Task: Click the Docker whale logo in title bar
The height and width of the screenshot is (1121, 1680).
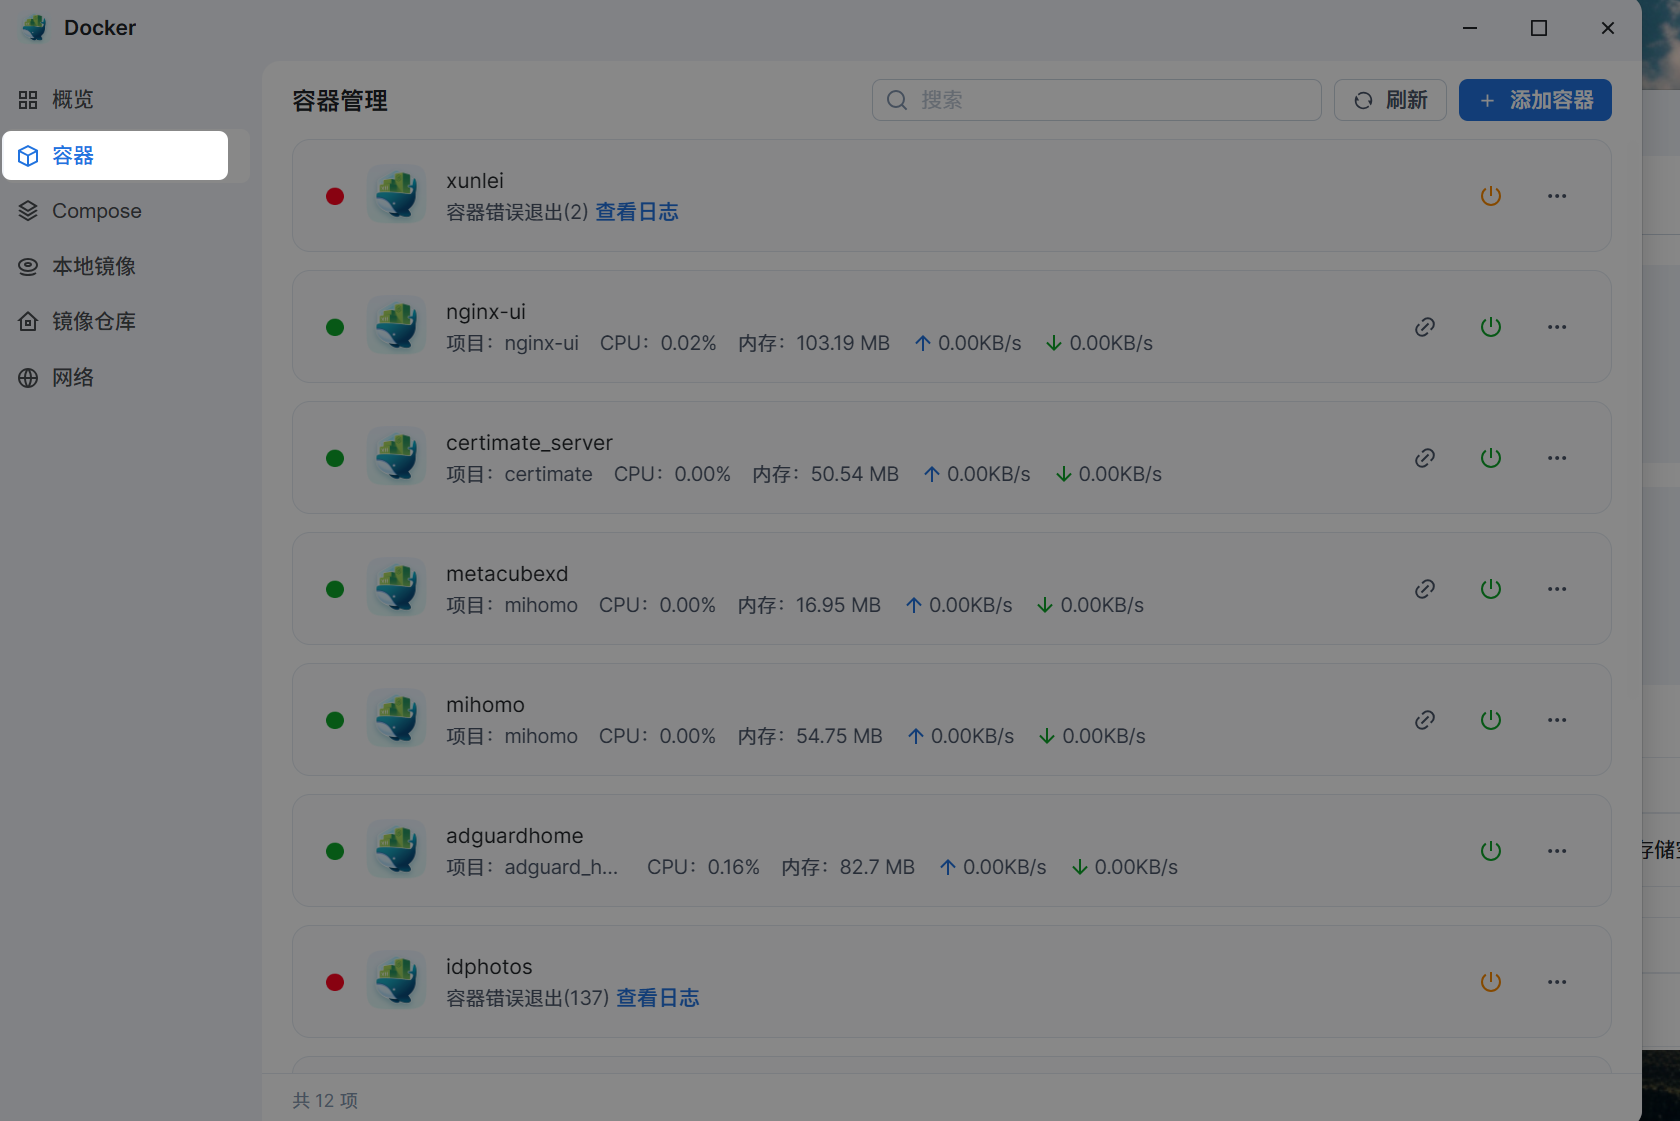Action: tap(35, 28)
